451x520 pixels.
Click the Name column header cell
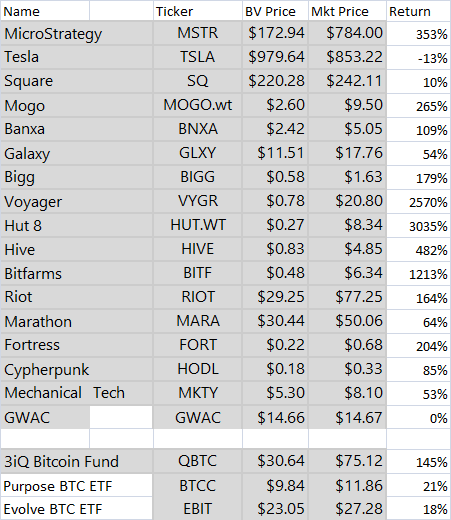(45, 11)
